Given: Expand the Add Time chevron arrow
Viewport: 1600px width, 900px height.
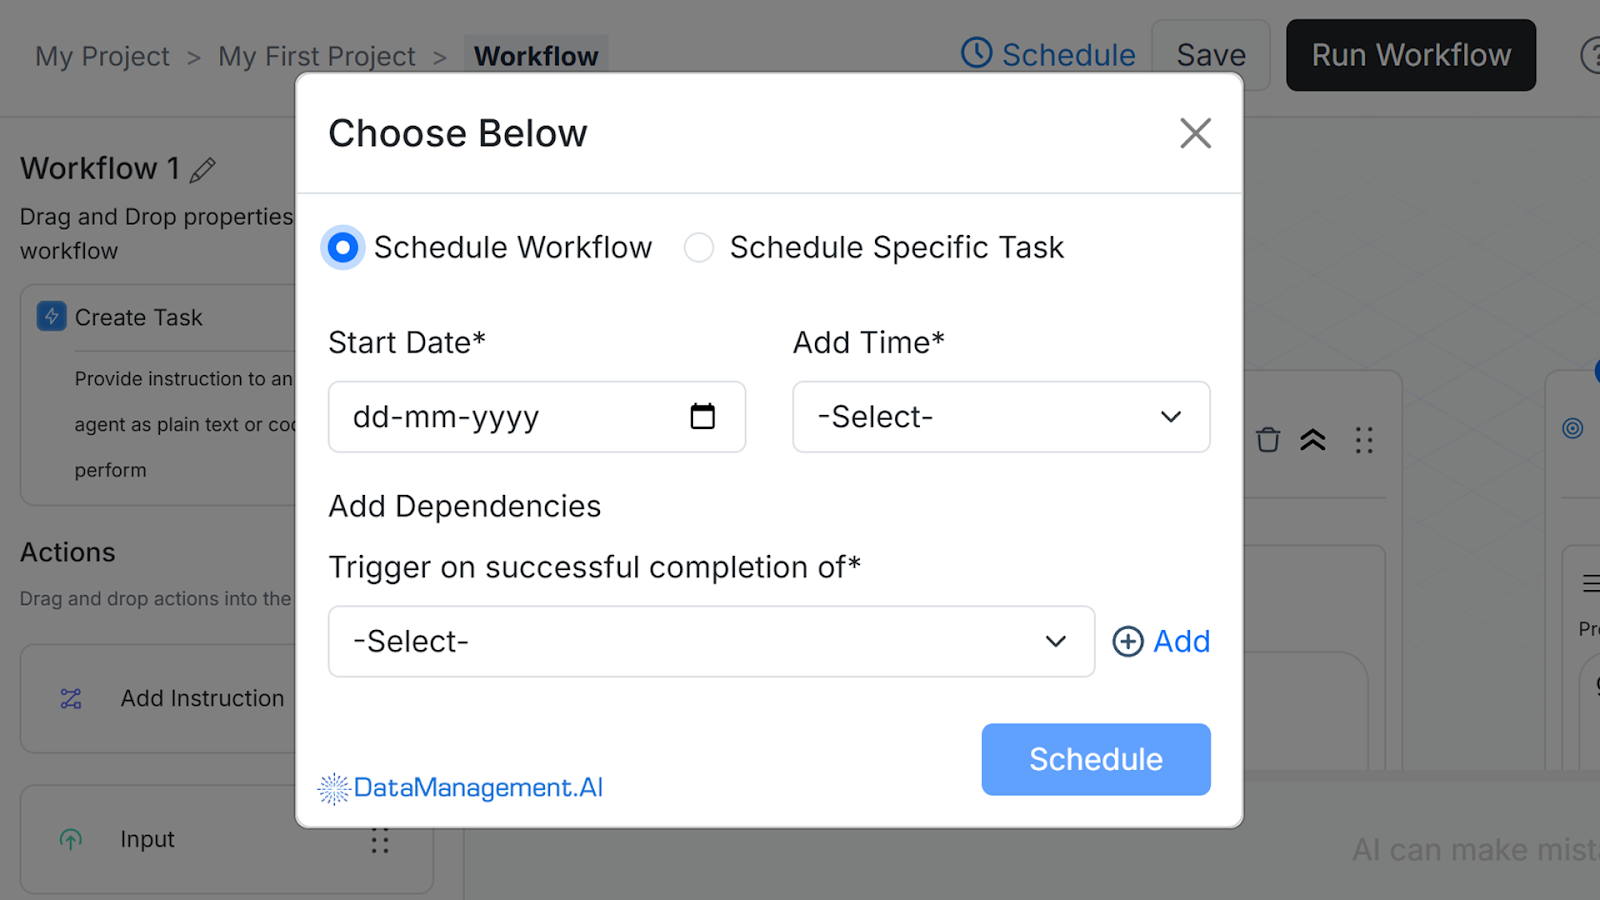Looking at the screenshot, I should coord(1170,417).
